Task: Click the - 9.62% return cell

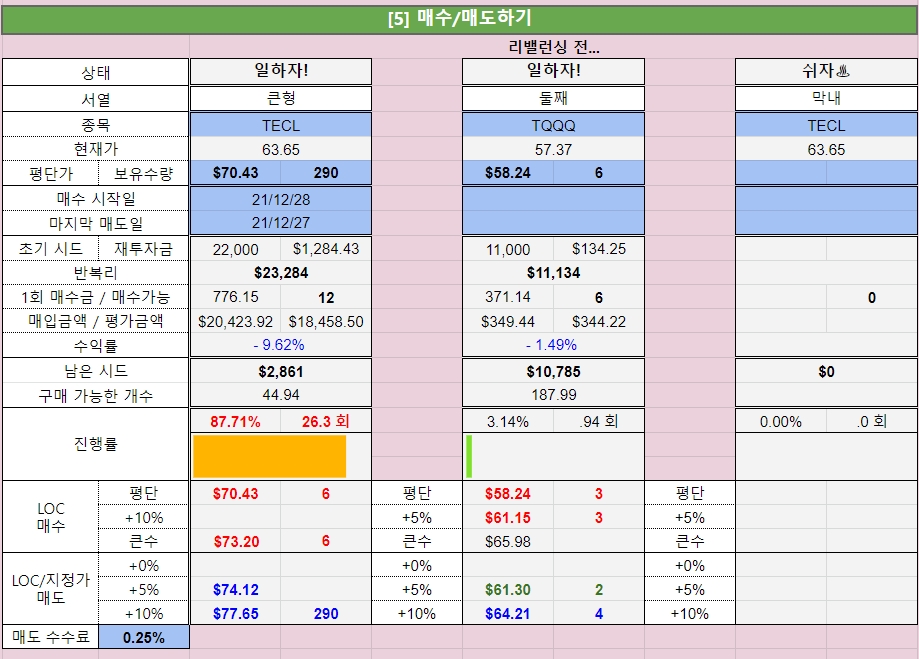Action: (281, 345)
